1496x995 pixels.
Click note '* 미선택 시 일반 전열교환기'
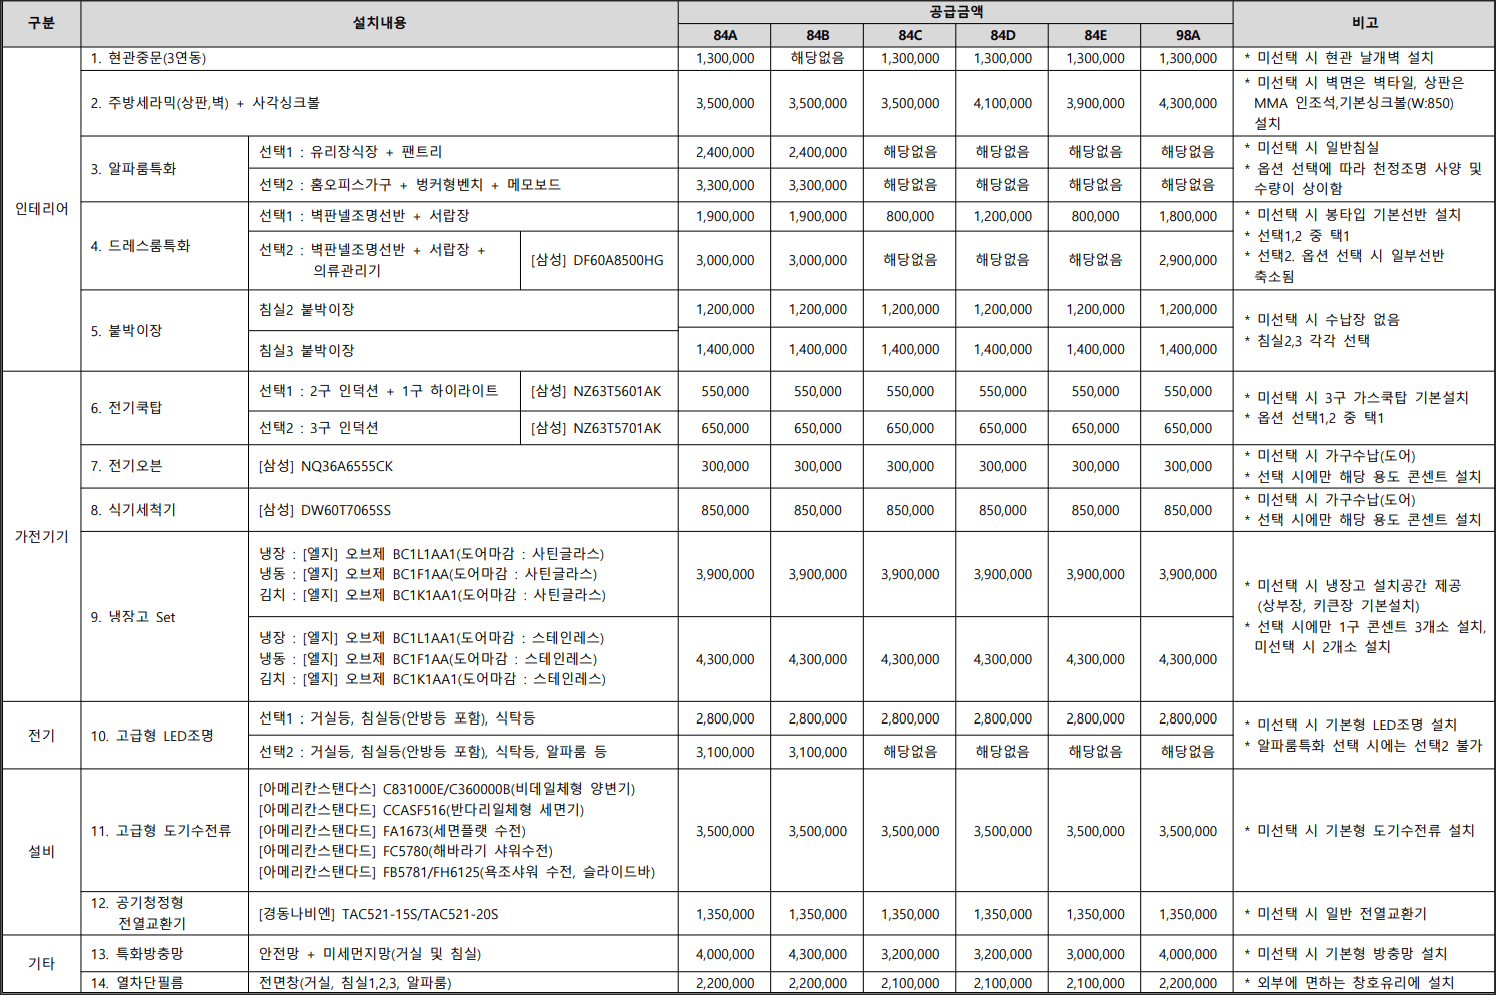coord(1335,913)
